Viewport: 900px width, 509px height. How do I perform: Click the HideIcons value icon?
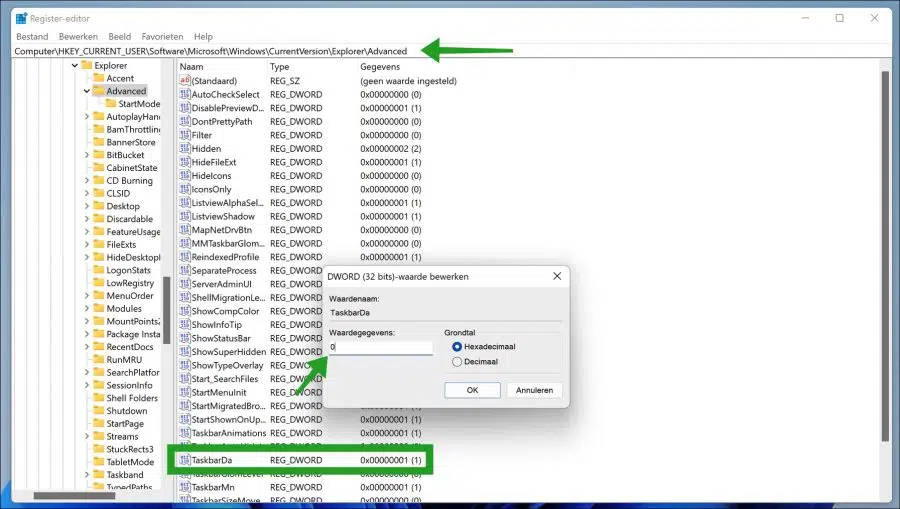click(x=185, y=176)
